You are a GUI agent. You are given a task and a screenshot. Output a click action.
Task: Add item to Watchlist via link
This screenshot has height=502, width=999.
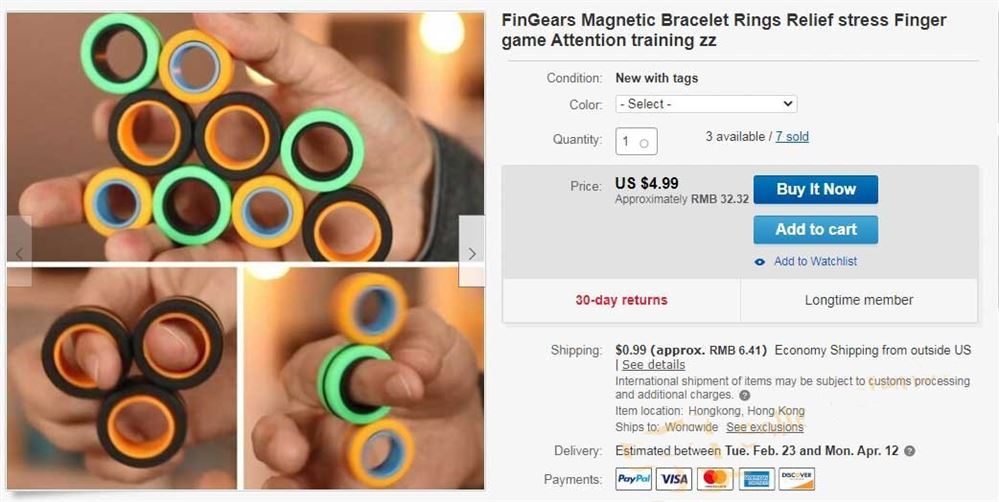[x=815, y=261]
